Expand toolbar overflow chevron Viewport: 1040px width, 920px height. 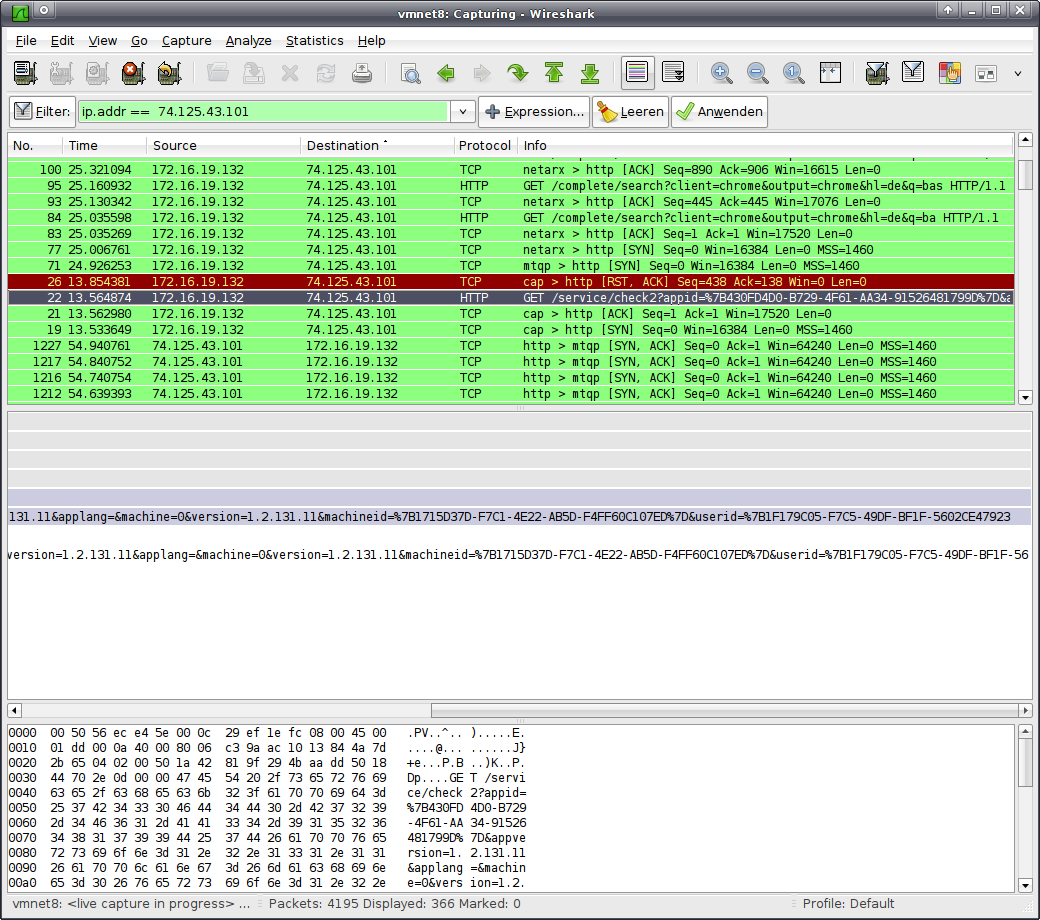(x=1018, y=74)
